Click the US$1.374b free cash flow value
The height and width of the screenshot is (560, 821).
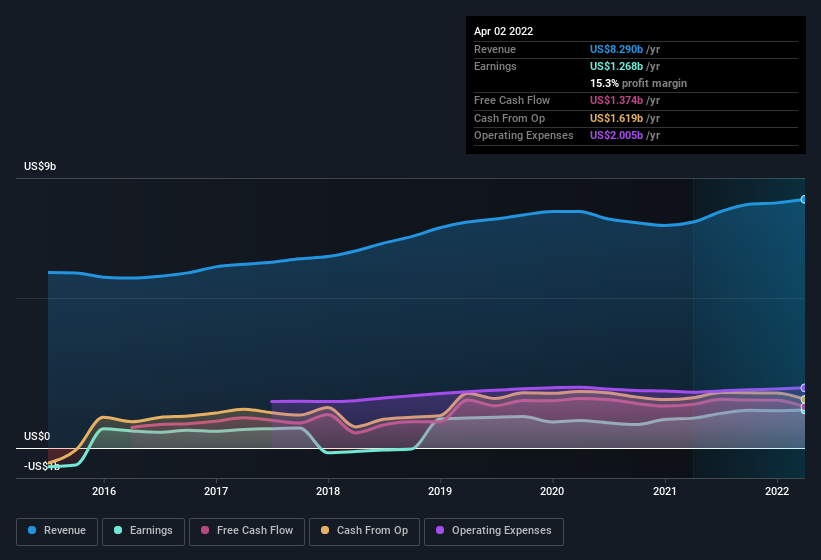[616, 100]
